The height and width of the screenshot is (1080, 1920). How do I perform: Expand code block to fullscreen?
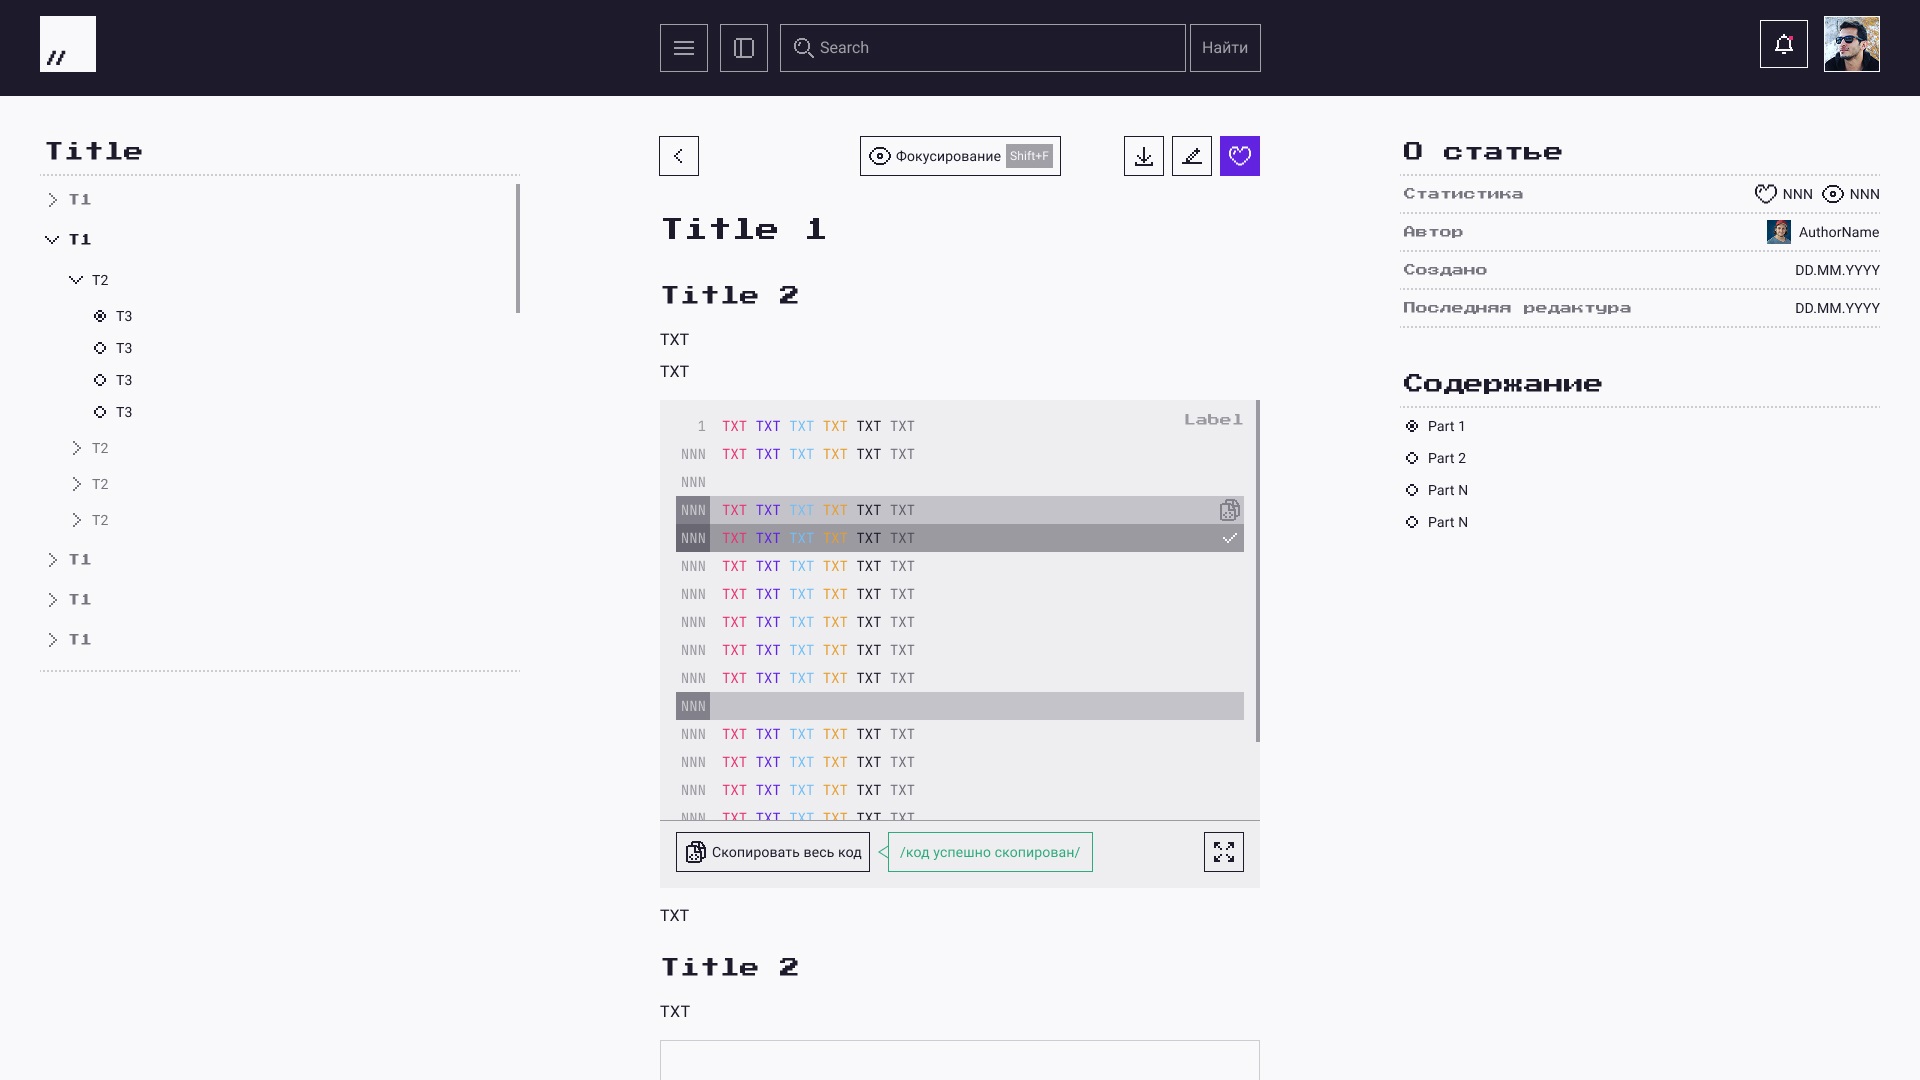click(1224, 852)
